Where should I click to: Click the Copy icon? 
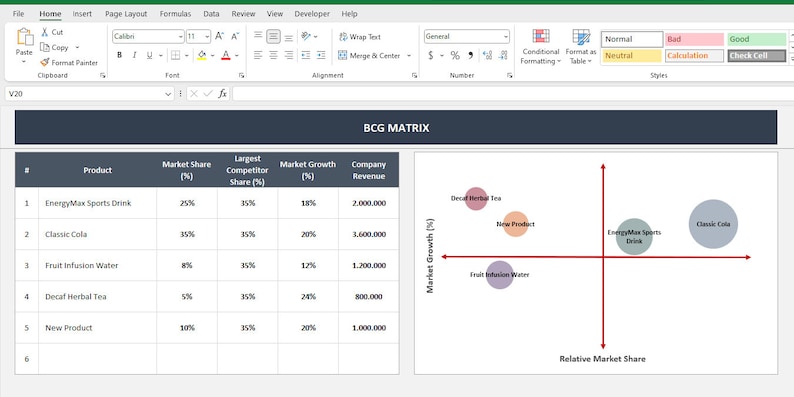pyautogui.click(x=45, y=47)
